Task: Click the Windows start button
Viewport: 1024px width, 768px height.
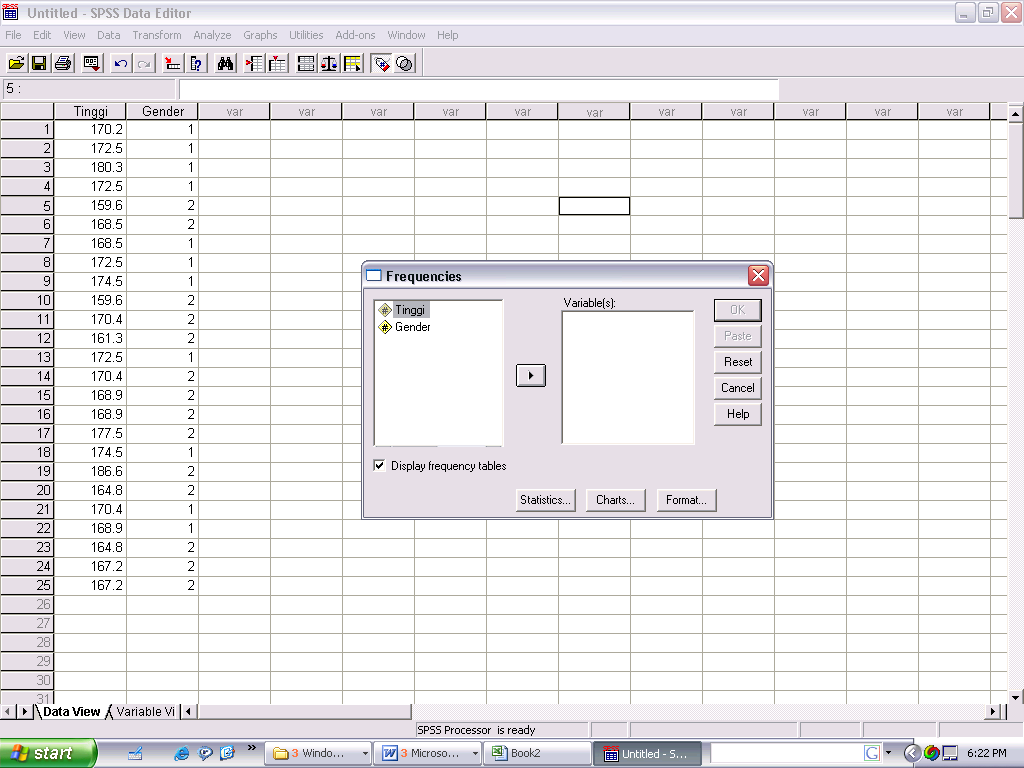Action: pyautogui.click(x=48, y=753)
